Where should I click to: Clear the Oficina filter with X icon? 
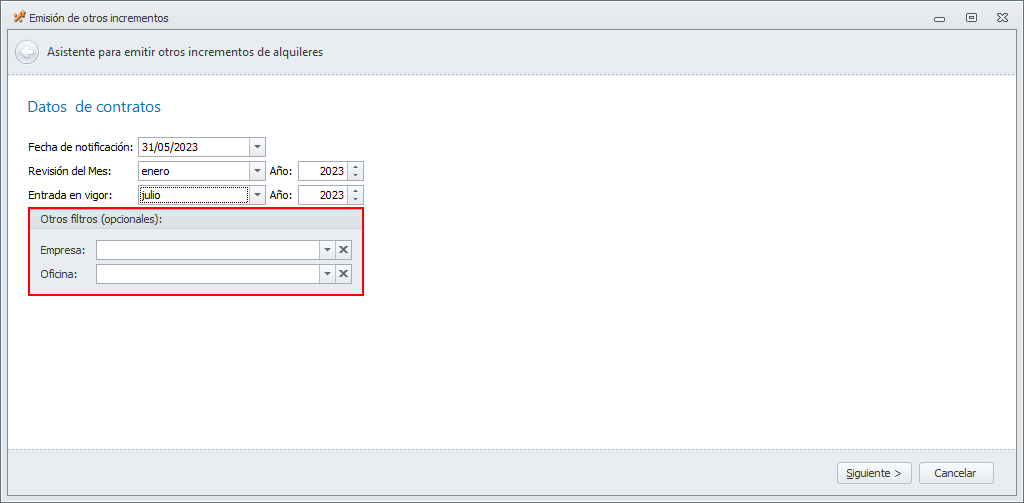[x=344, y=274]
